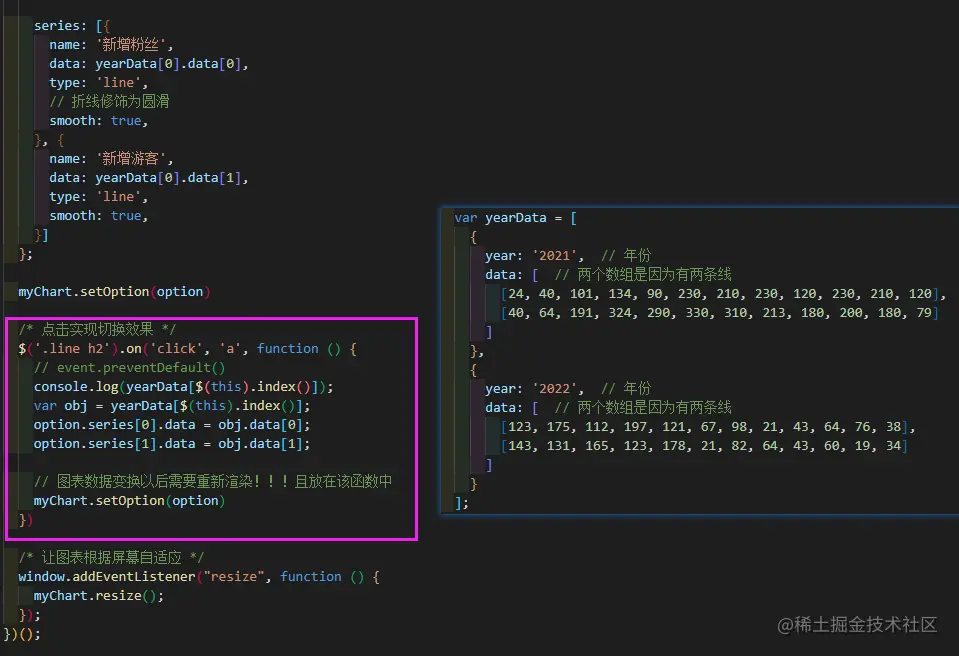Click the comment about 重新渲染 in the function
Screen dimensions: 959x656
[213, 482]
